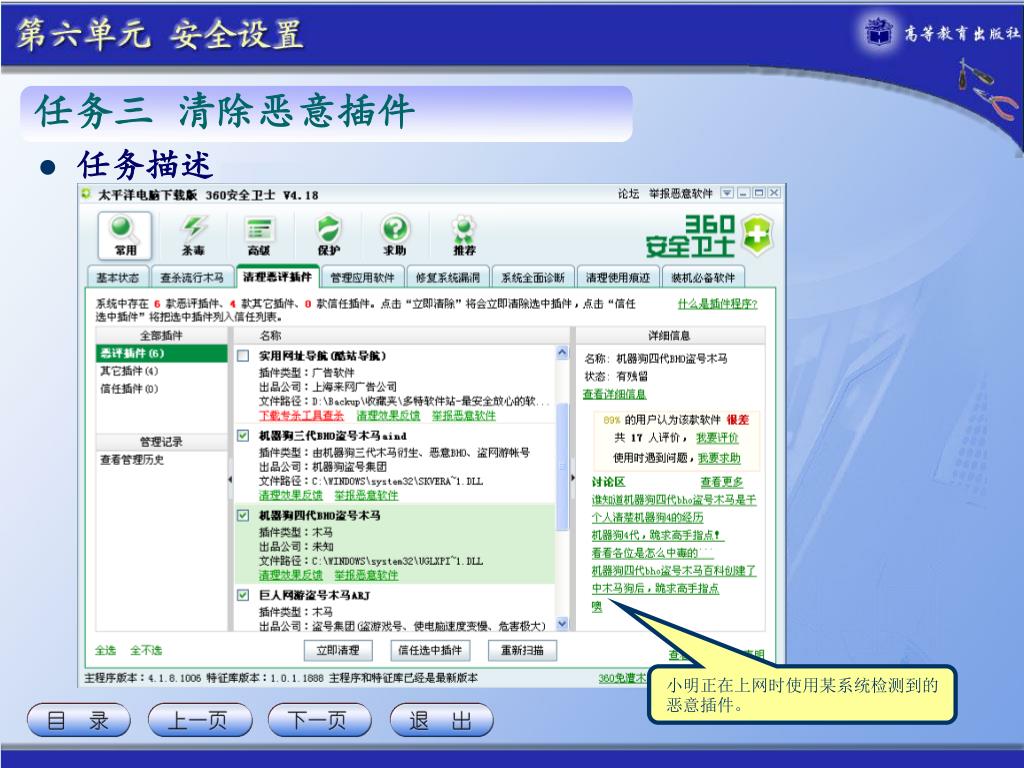Click the 下载专杀工具查杀 red link
The width and height of the screenshot is (1024, 768).
click(301, 415)
